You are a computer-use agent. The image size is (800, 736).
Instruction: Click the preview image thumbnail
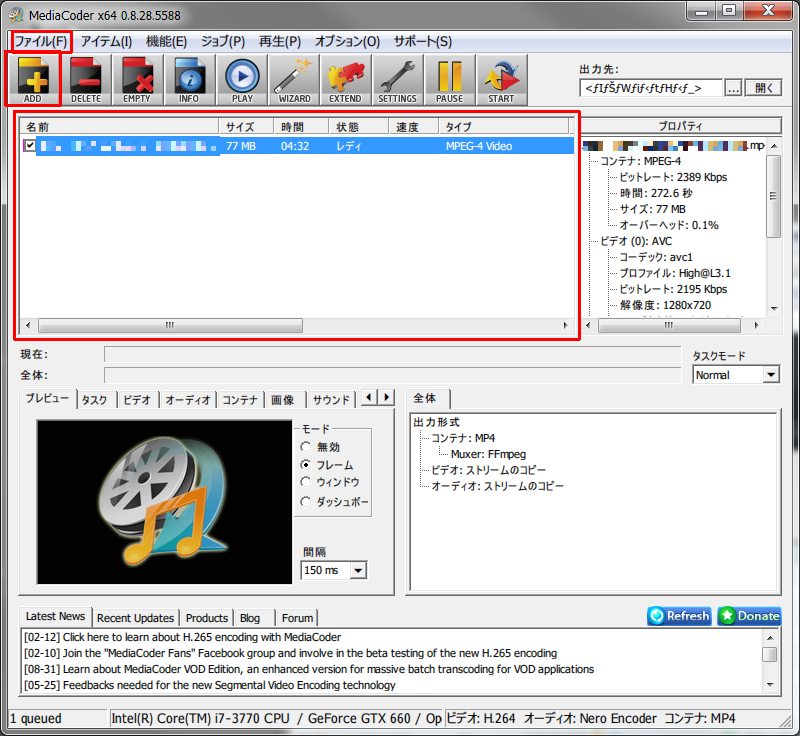[164, 502]
